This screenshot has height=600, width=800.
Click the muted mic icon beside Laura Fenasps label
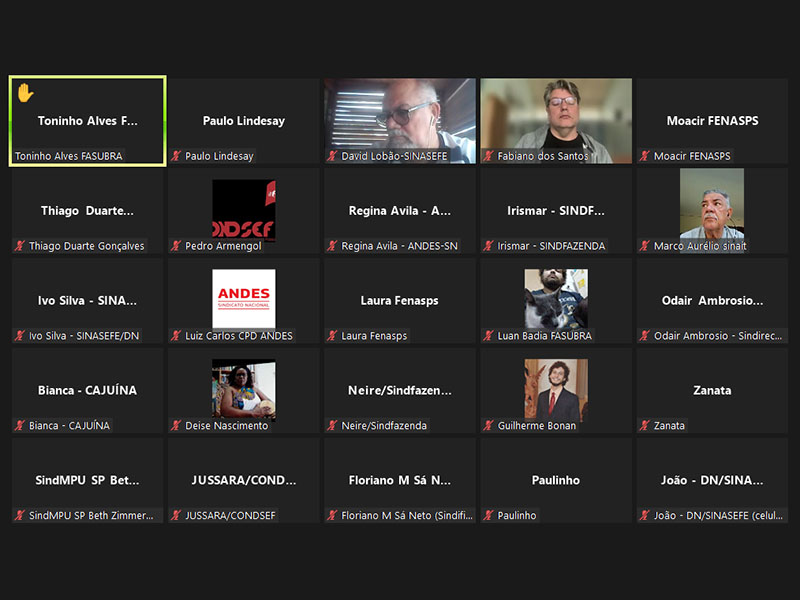pos(333,336)
